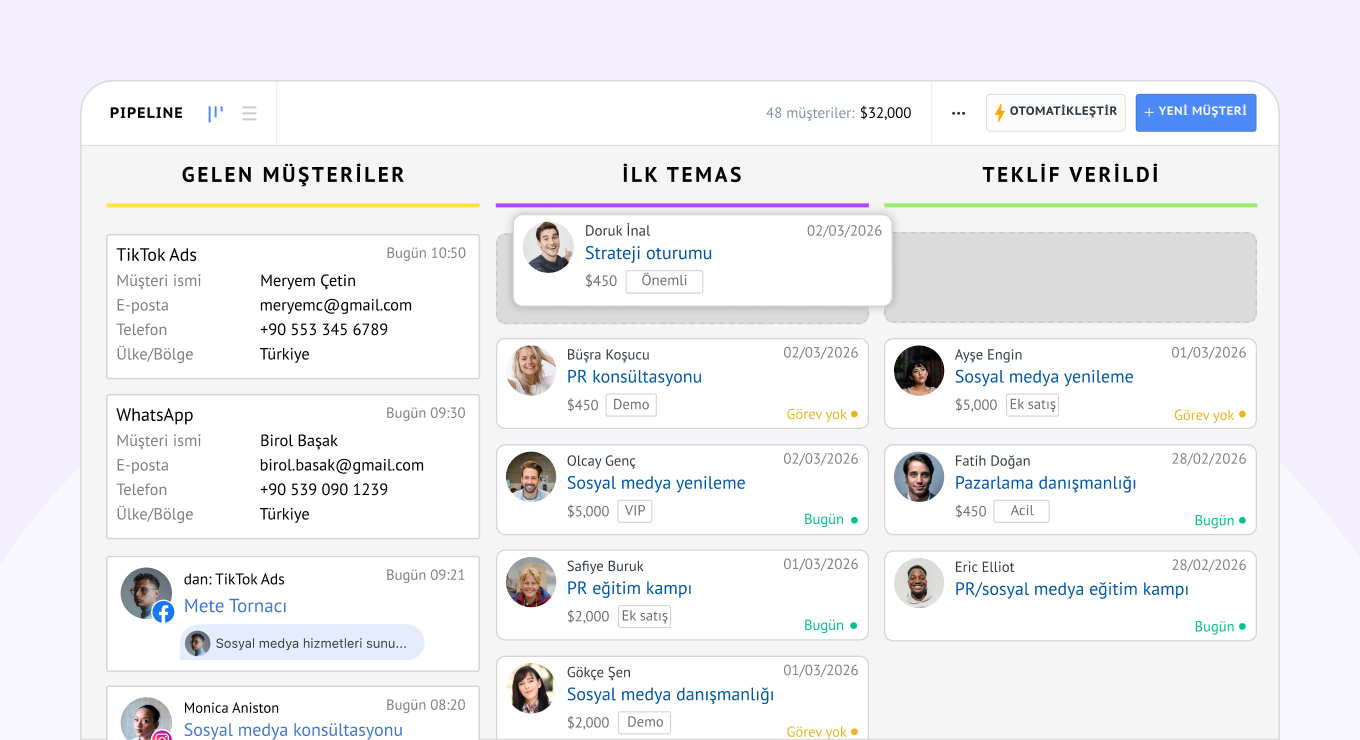Switch to the list view icon

tap(249, 113)
